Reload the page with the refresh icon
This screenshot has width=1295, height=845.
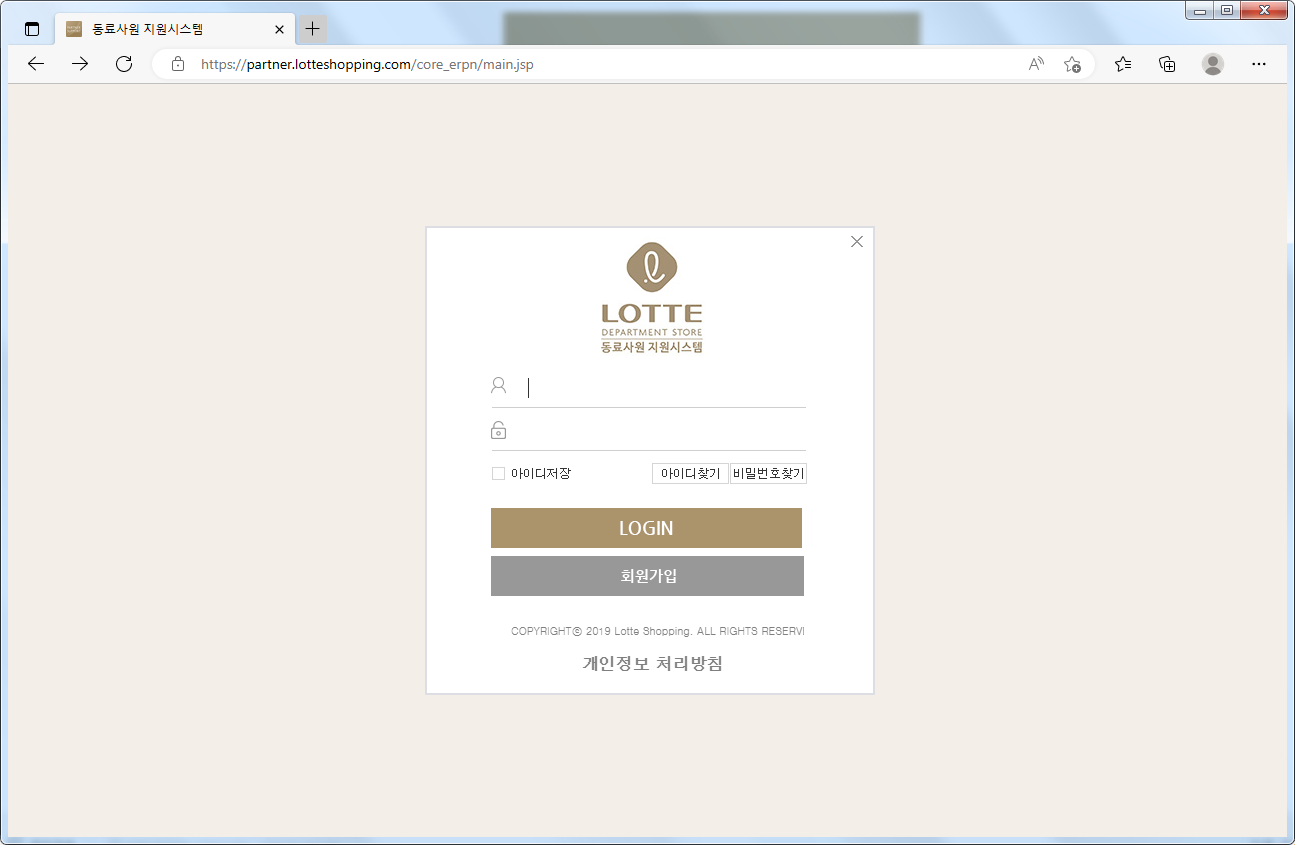tap(124, 64)
